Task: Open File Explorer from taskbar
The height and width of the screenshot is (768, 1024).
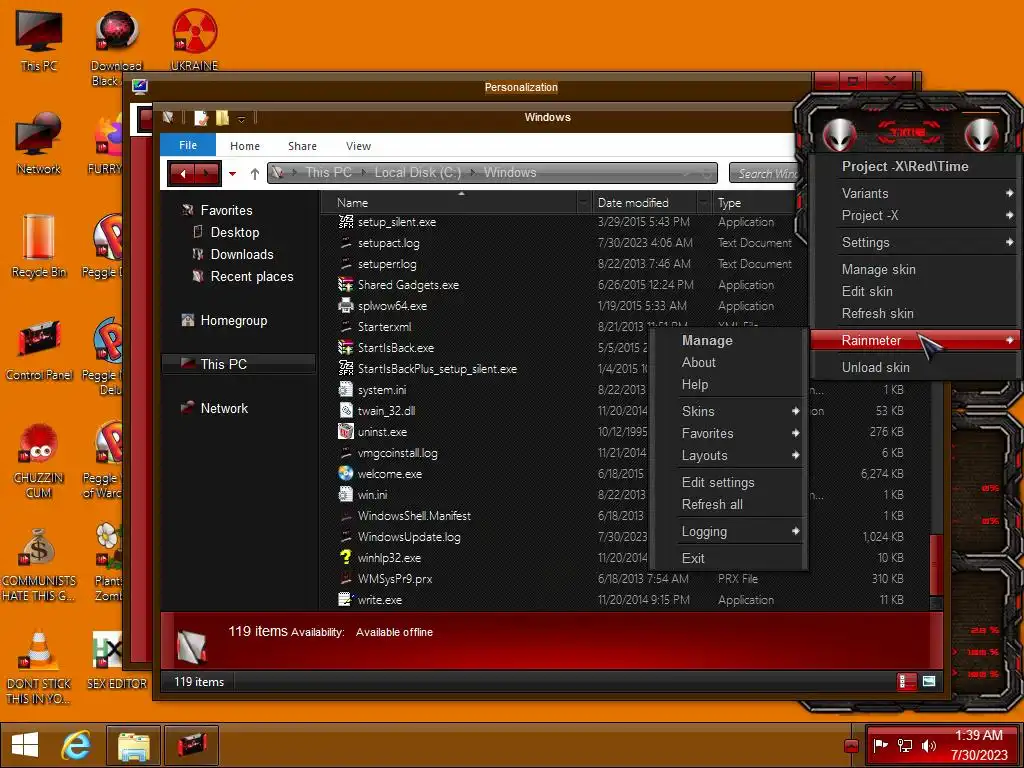Action: tap(134, 745)
